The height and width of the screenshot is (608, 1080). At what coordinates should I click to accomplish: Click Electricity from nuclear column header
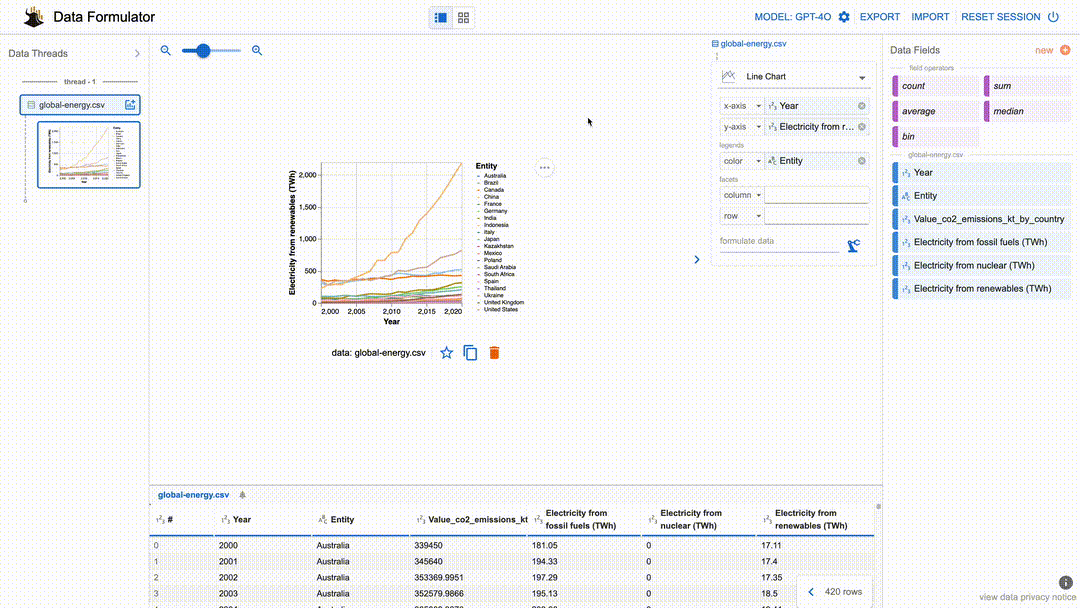tap(699, 520)
